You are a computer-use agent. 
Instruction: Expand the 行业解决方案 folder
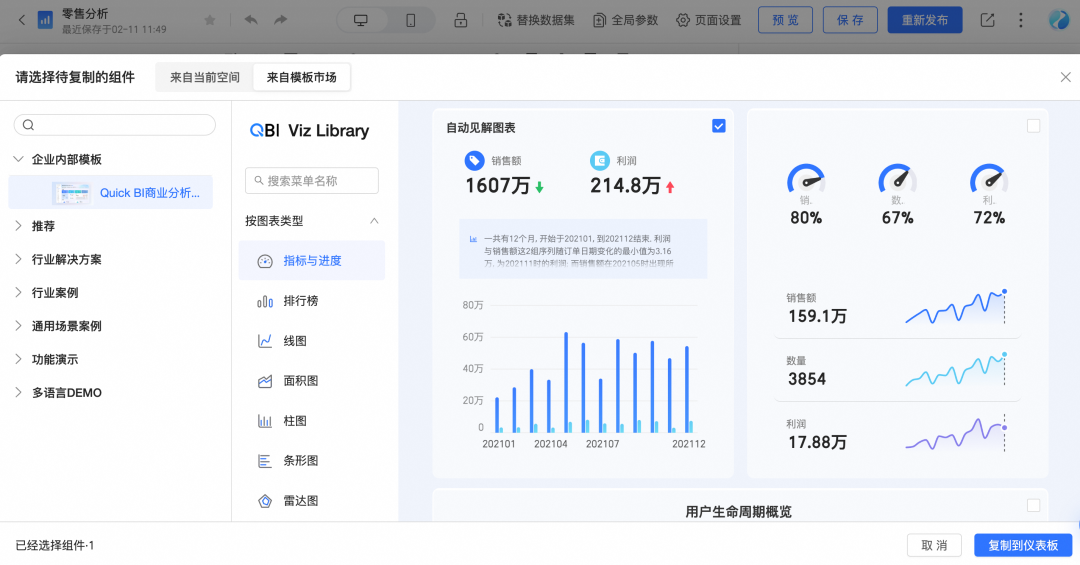(x=19, y=259)
